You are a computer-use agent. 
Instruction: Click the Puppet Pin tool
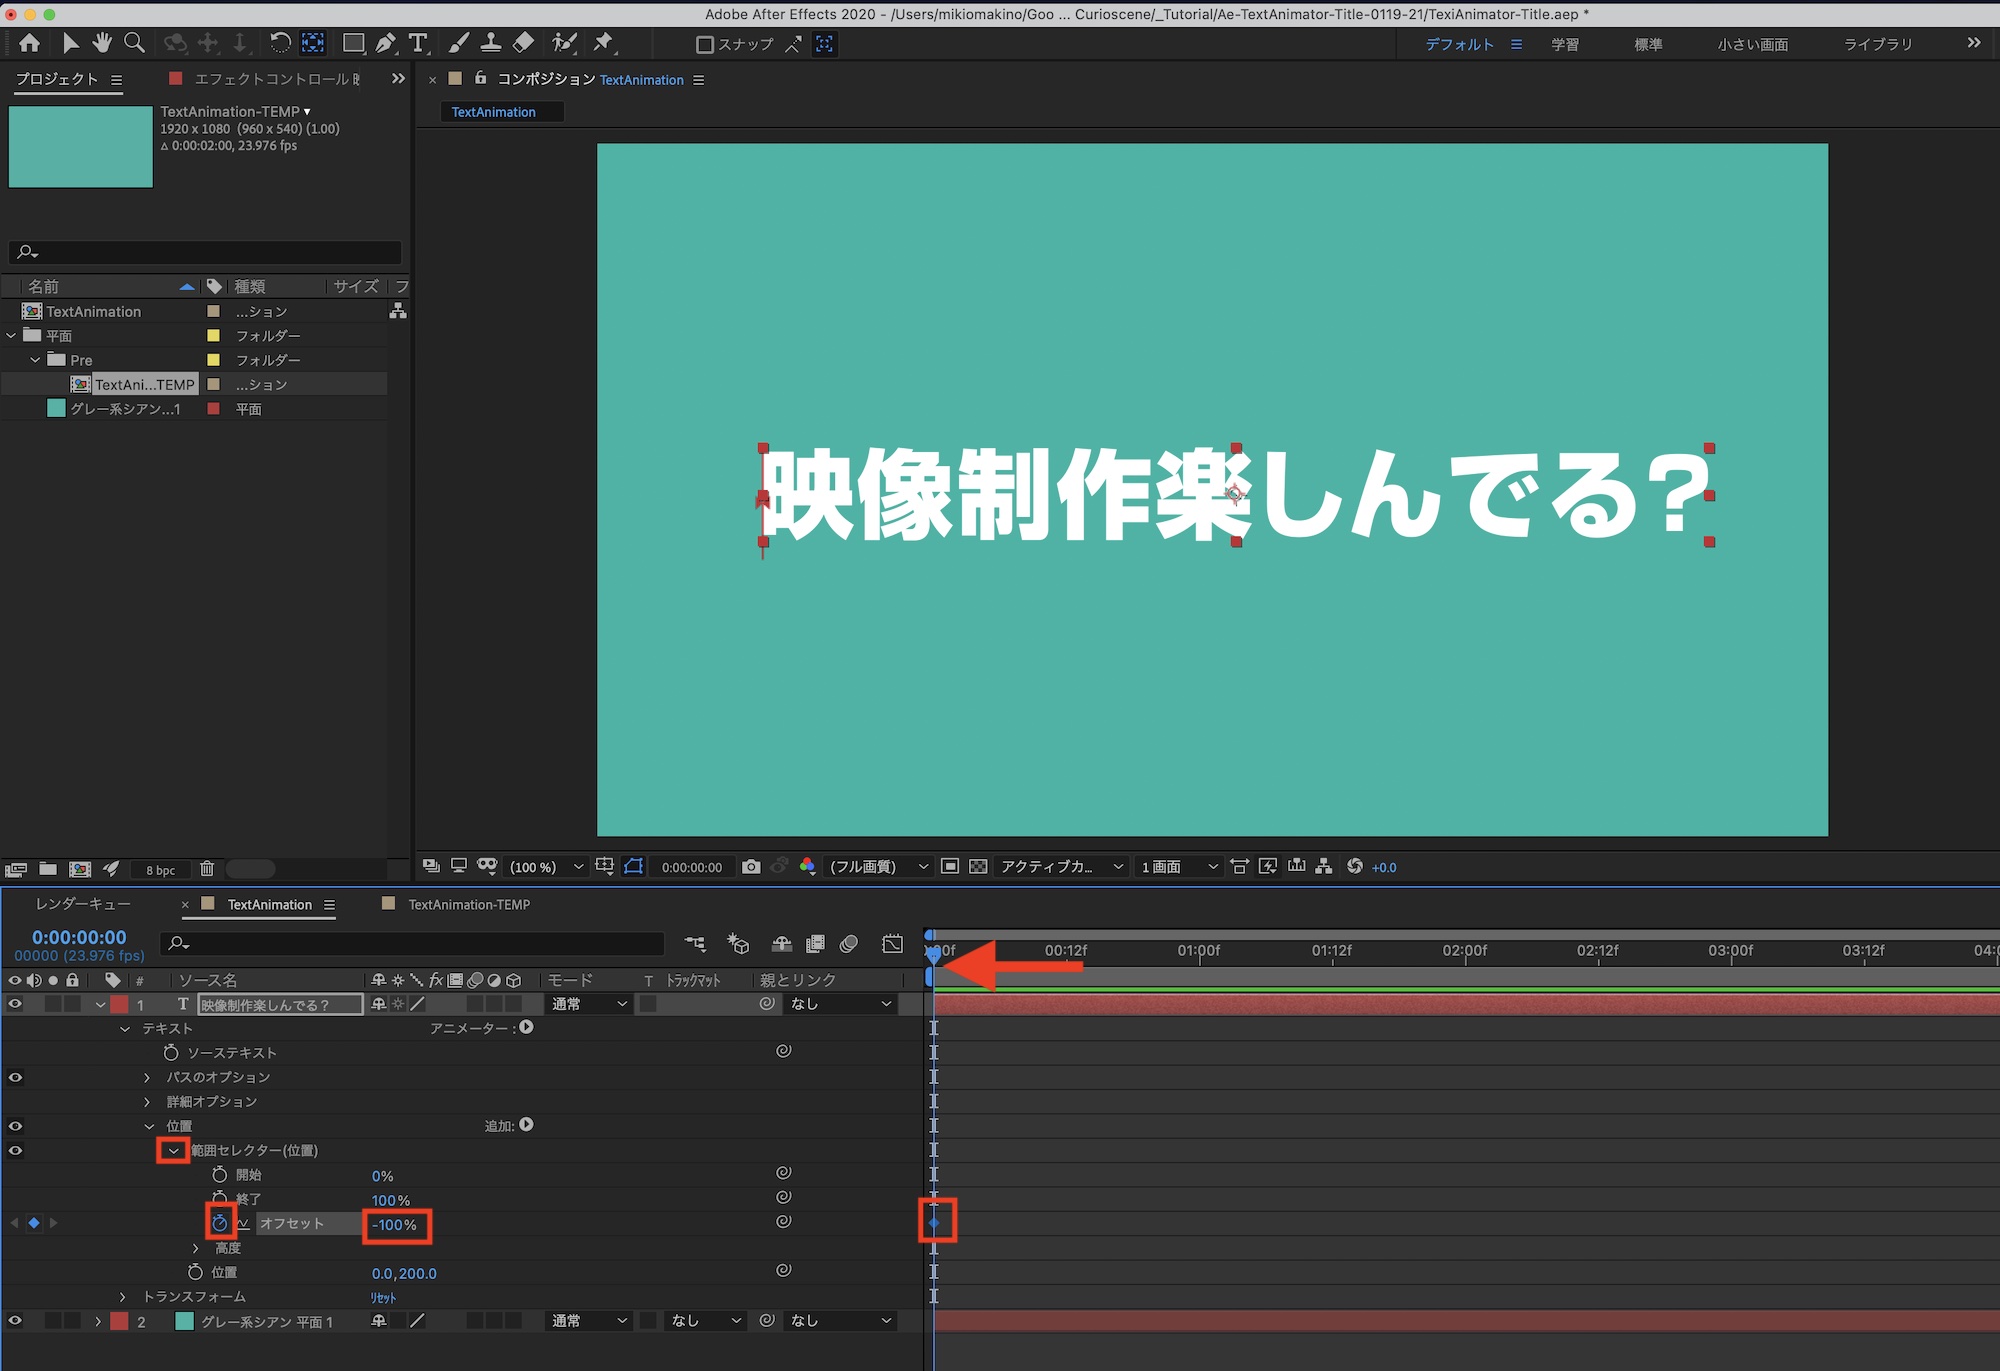[603, 43]
